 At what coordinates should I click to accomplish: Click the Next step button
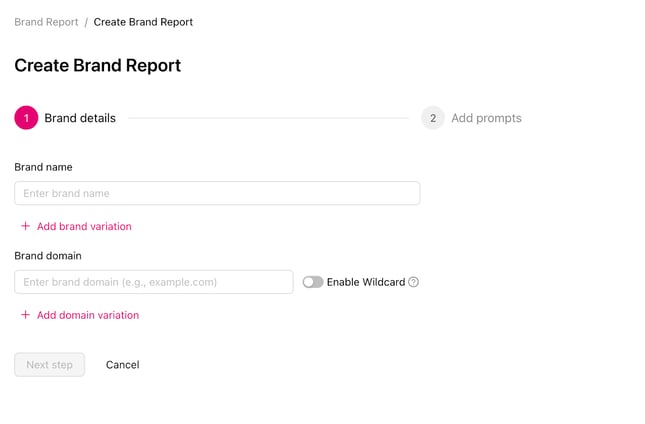pos(50,365)
